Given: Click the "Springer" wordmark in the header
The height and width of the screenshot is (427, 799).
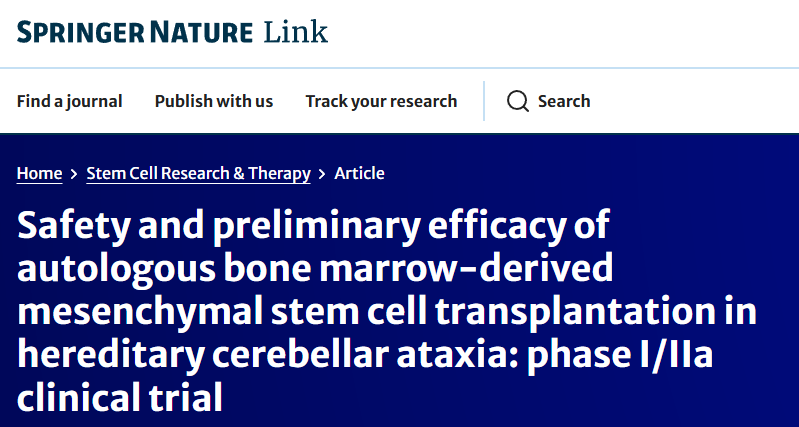Looking at the screenshot, I should (x=81, y=32).
